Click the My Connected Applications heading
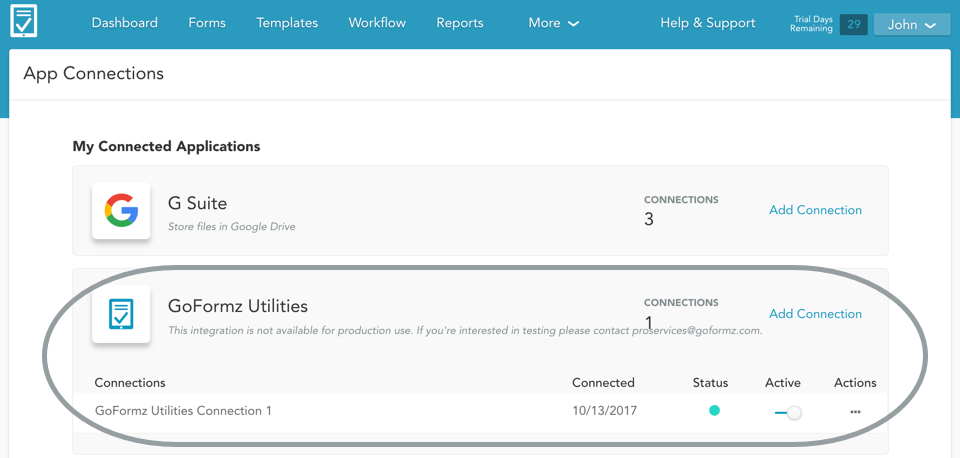Viewport: 960px width, 458px height. [167, 147]
